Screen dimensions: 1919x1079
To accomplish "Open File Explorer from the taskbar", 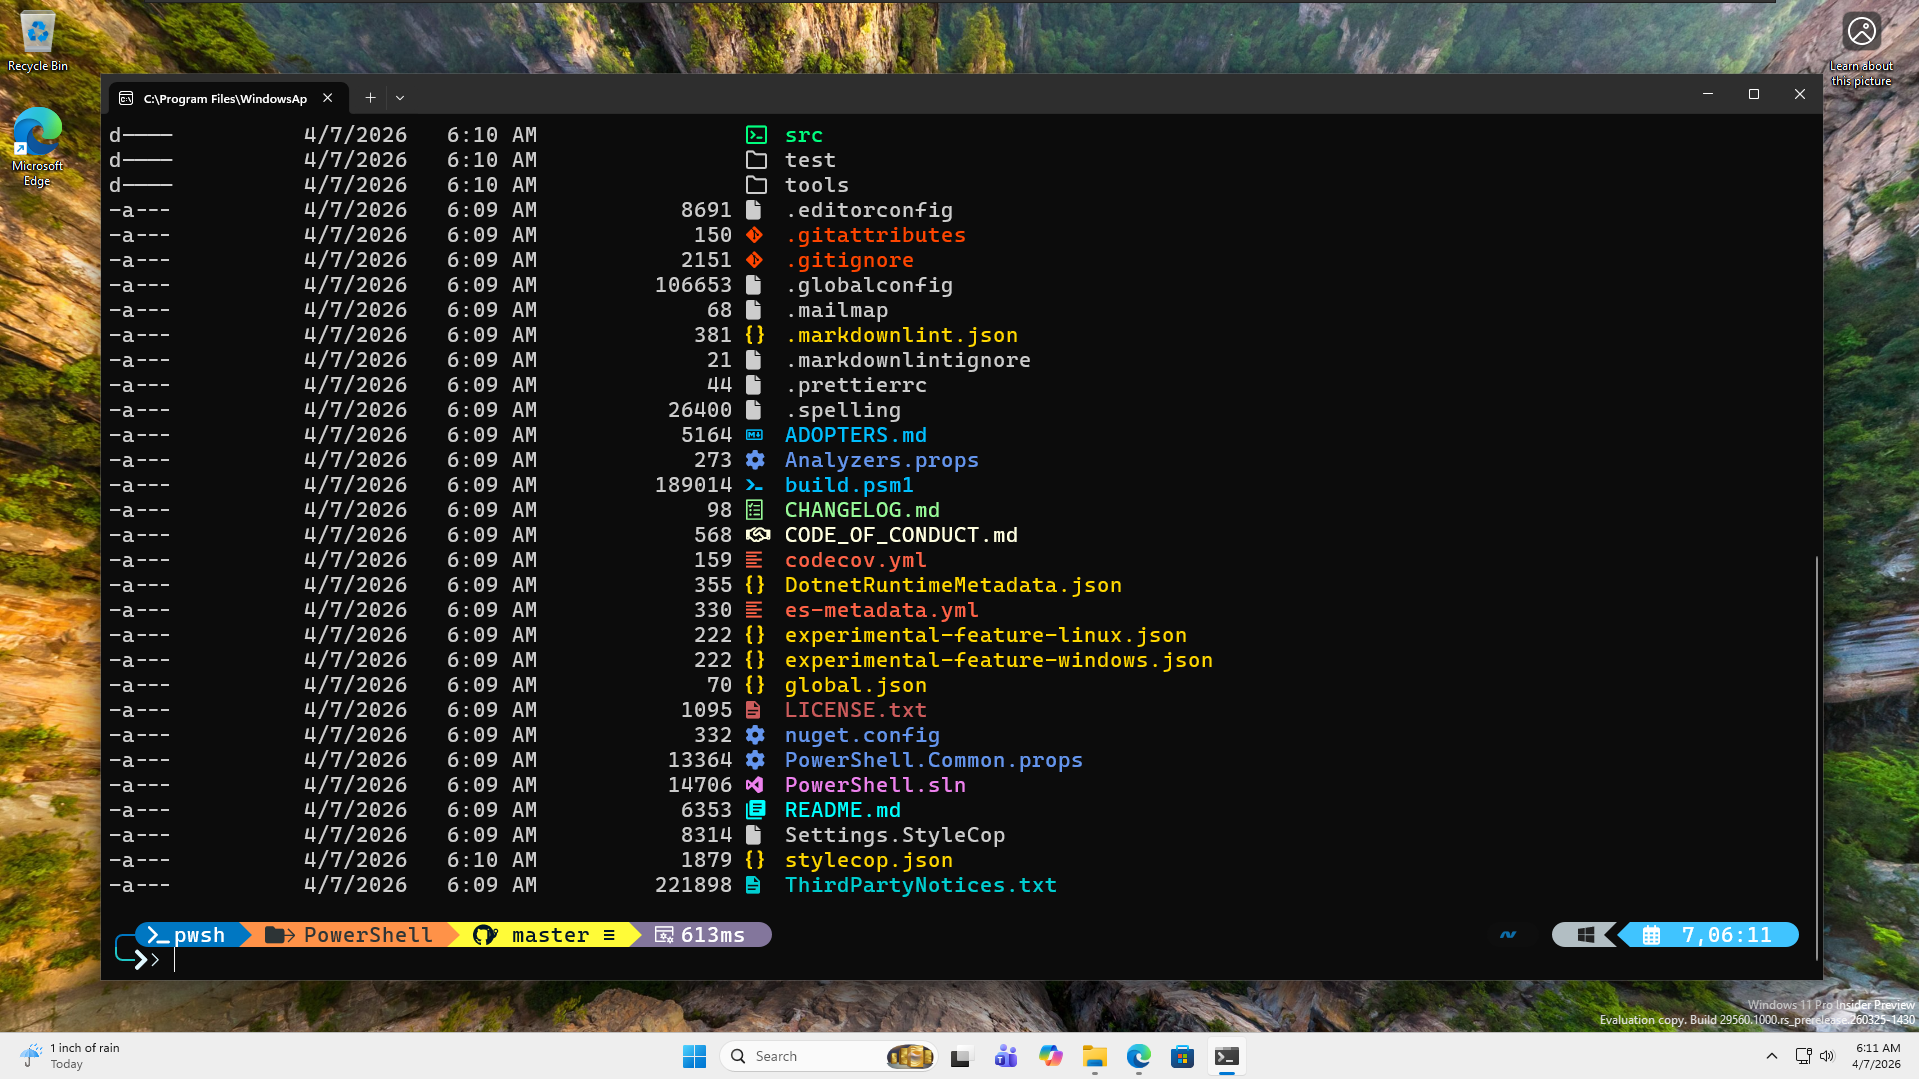I will point(1095,1056).
